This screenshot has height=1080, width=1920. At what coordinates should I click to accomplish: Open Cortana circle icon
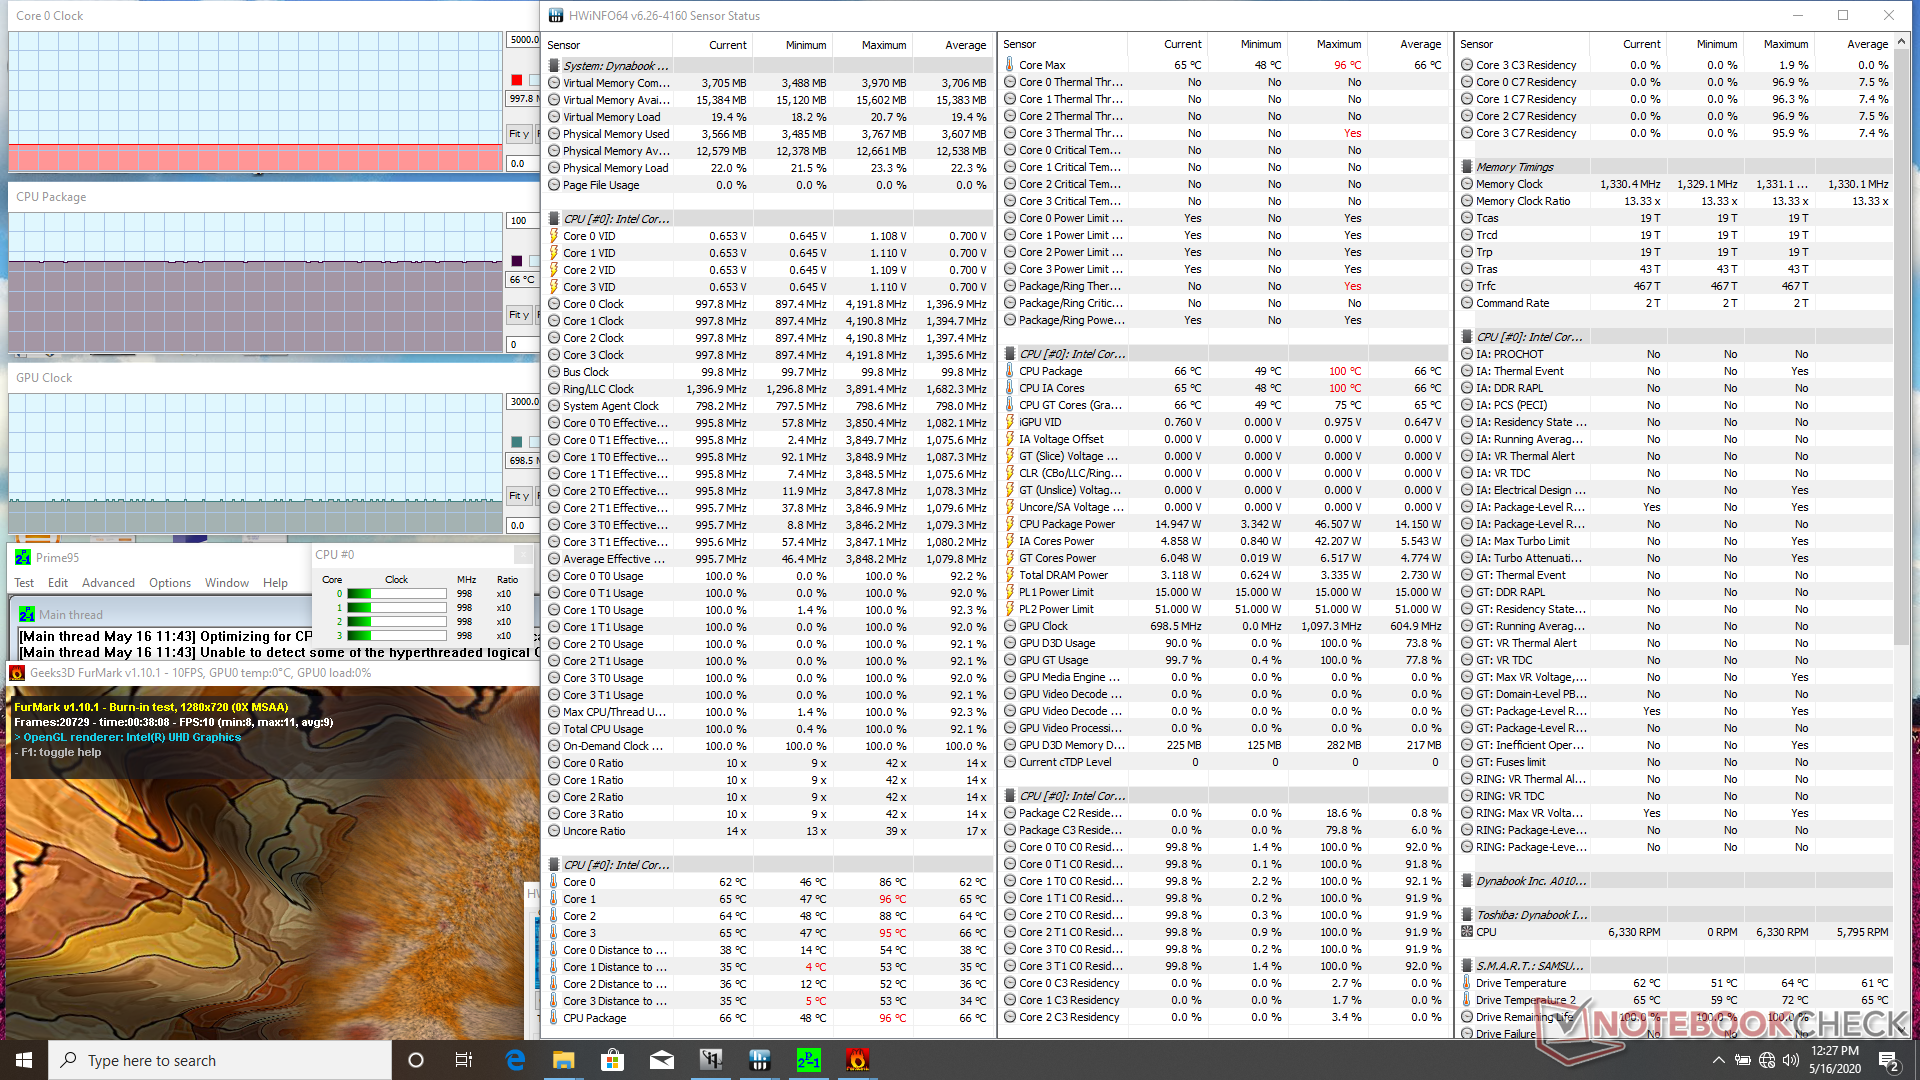point(416,1060)
